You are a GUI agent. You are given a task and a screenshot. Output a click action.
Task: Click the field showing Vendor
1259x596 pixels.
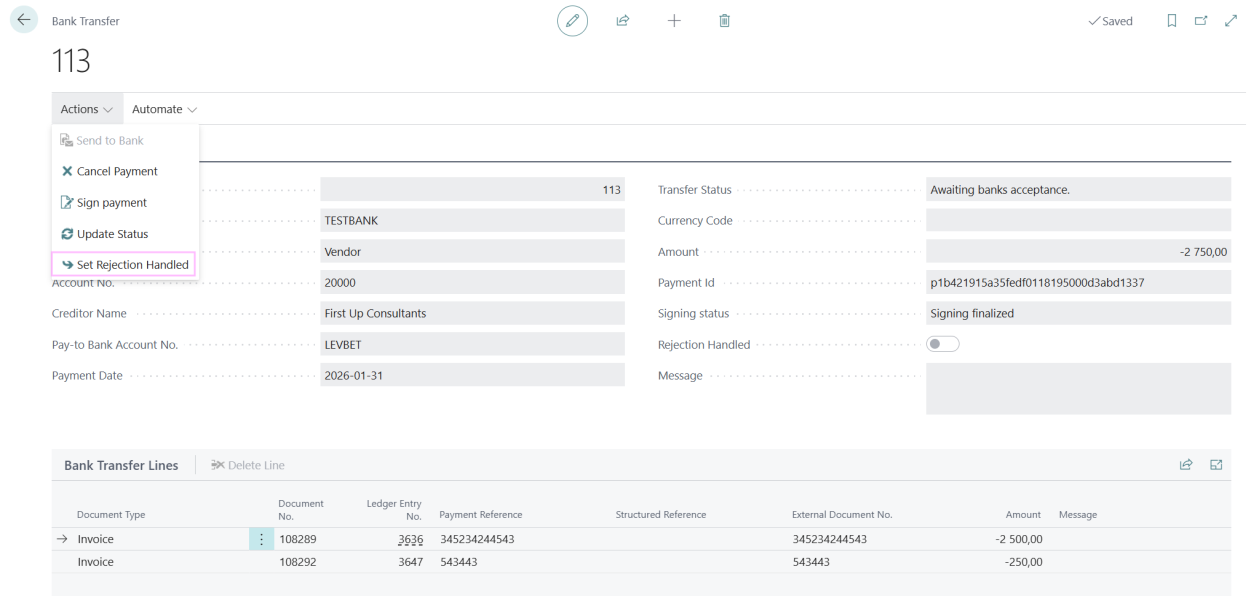(472, 252)
